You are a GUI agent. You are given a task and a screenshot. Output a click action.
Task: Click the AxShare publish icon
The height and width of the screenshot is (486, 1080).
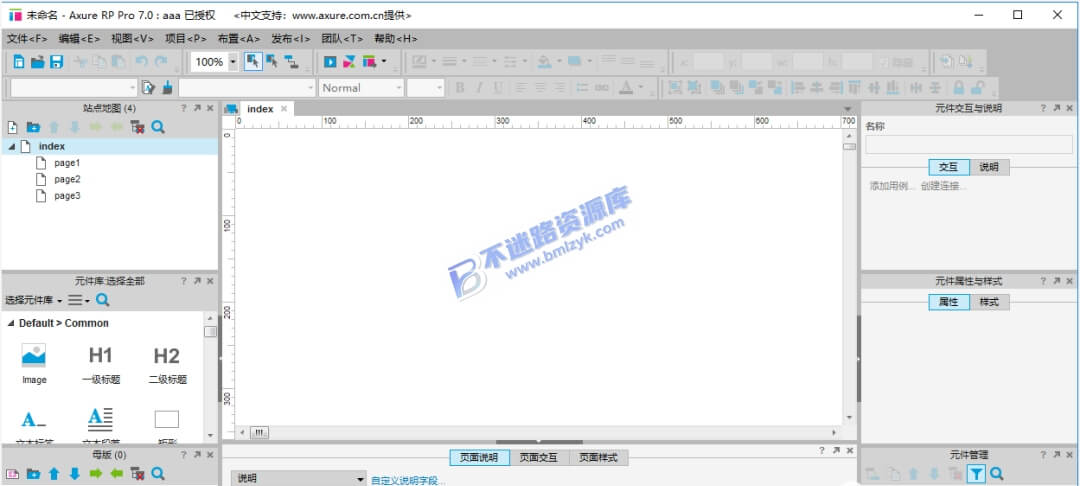(349, 62)
